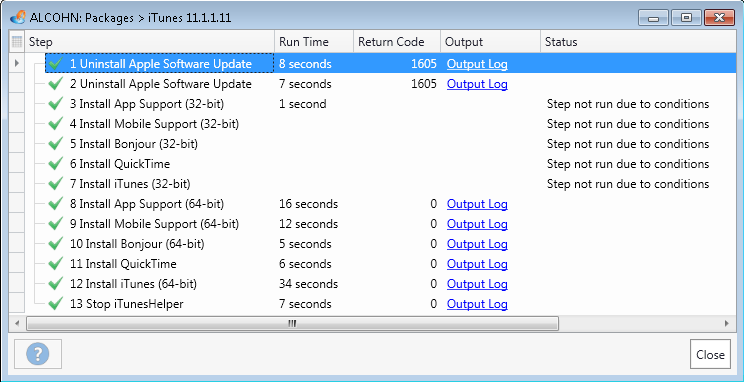Select step 2 Uninstall Apple Software Update
This screenshot has height=382, width=744.
tap(160, 84)
